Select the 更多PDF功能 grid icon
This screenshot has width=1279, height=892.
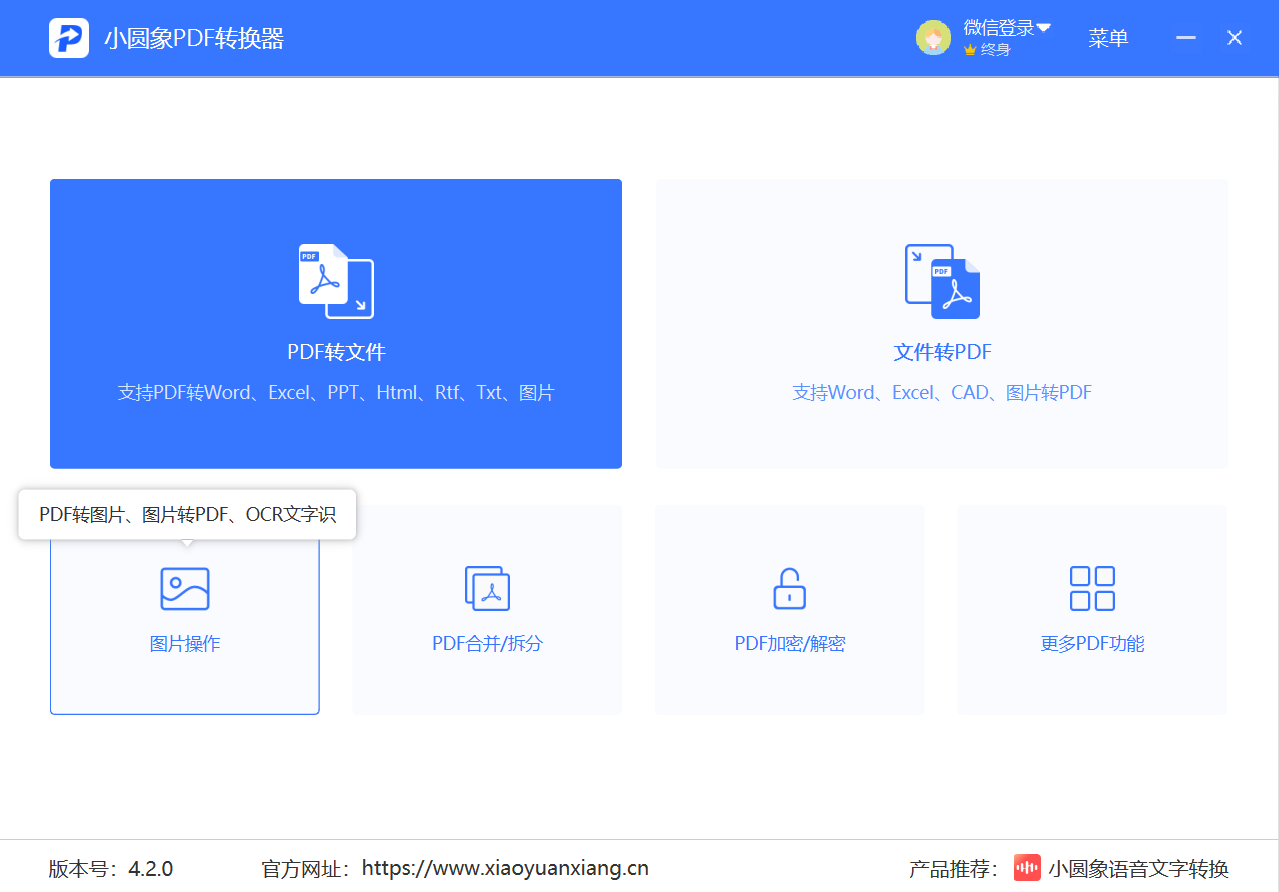coord(1092,588)
